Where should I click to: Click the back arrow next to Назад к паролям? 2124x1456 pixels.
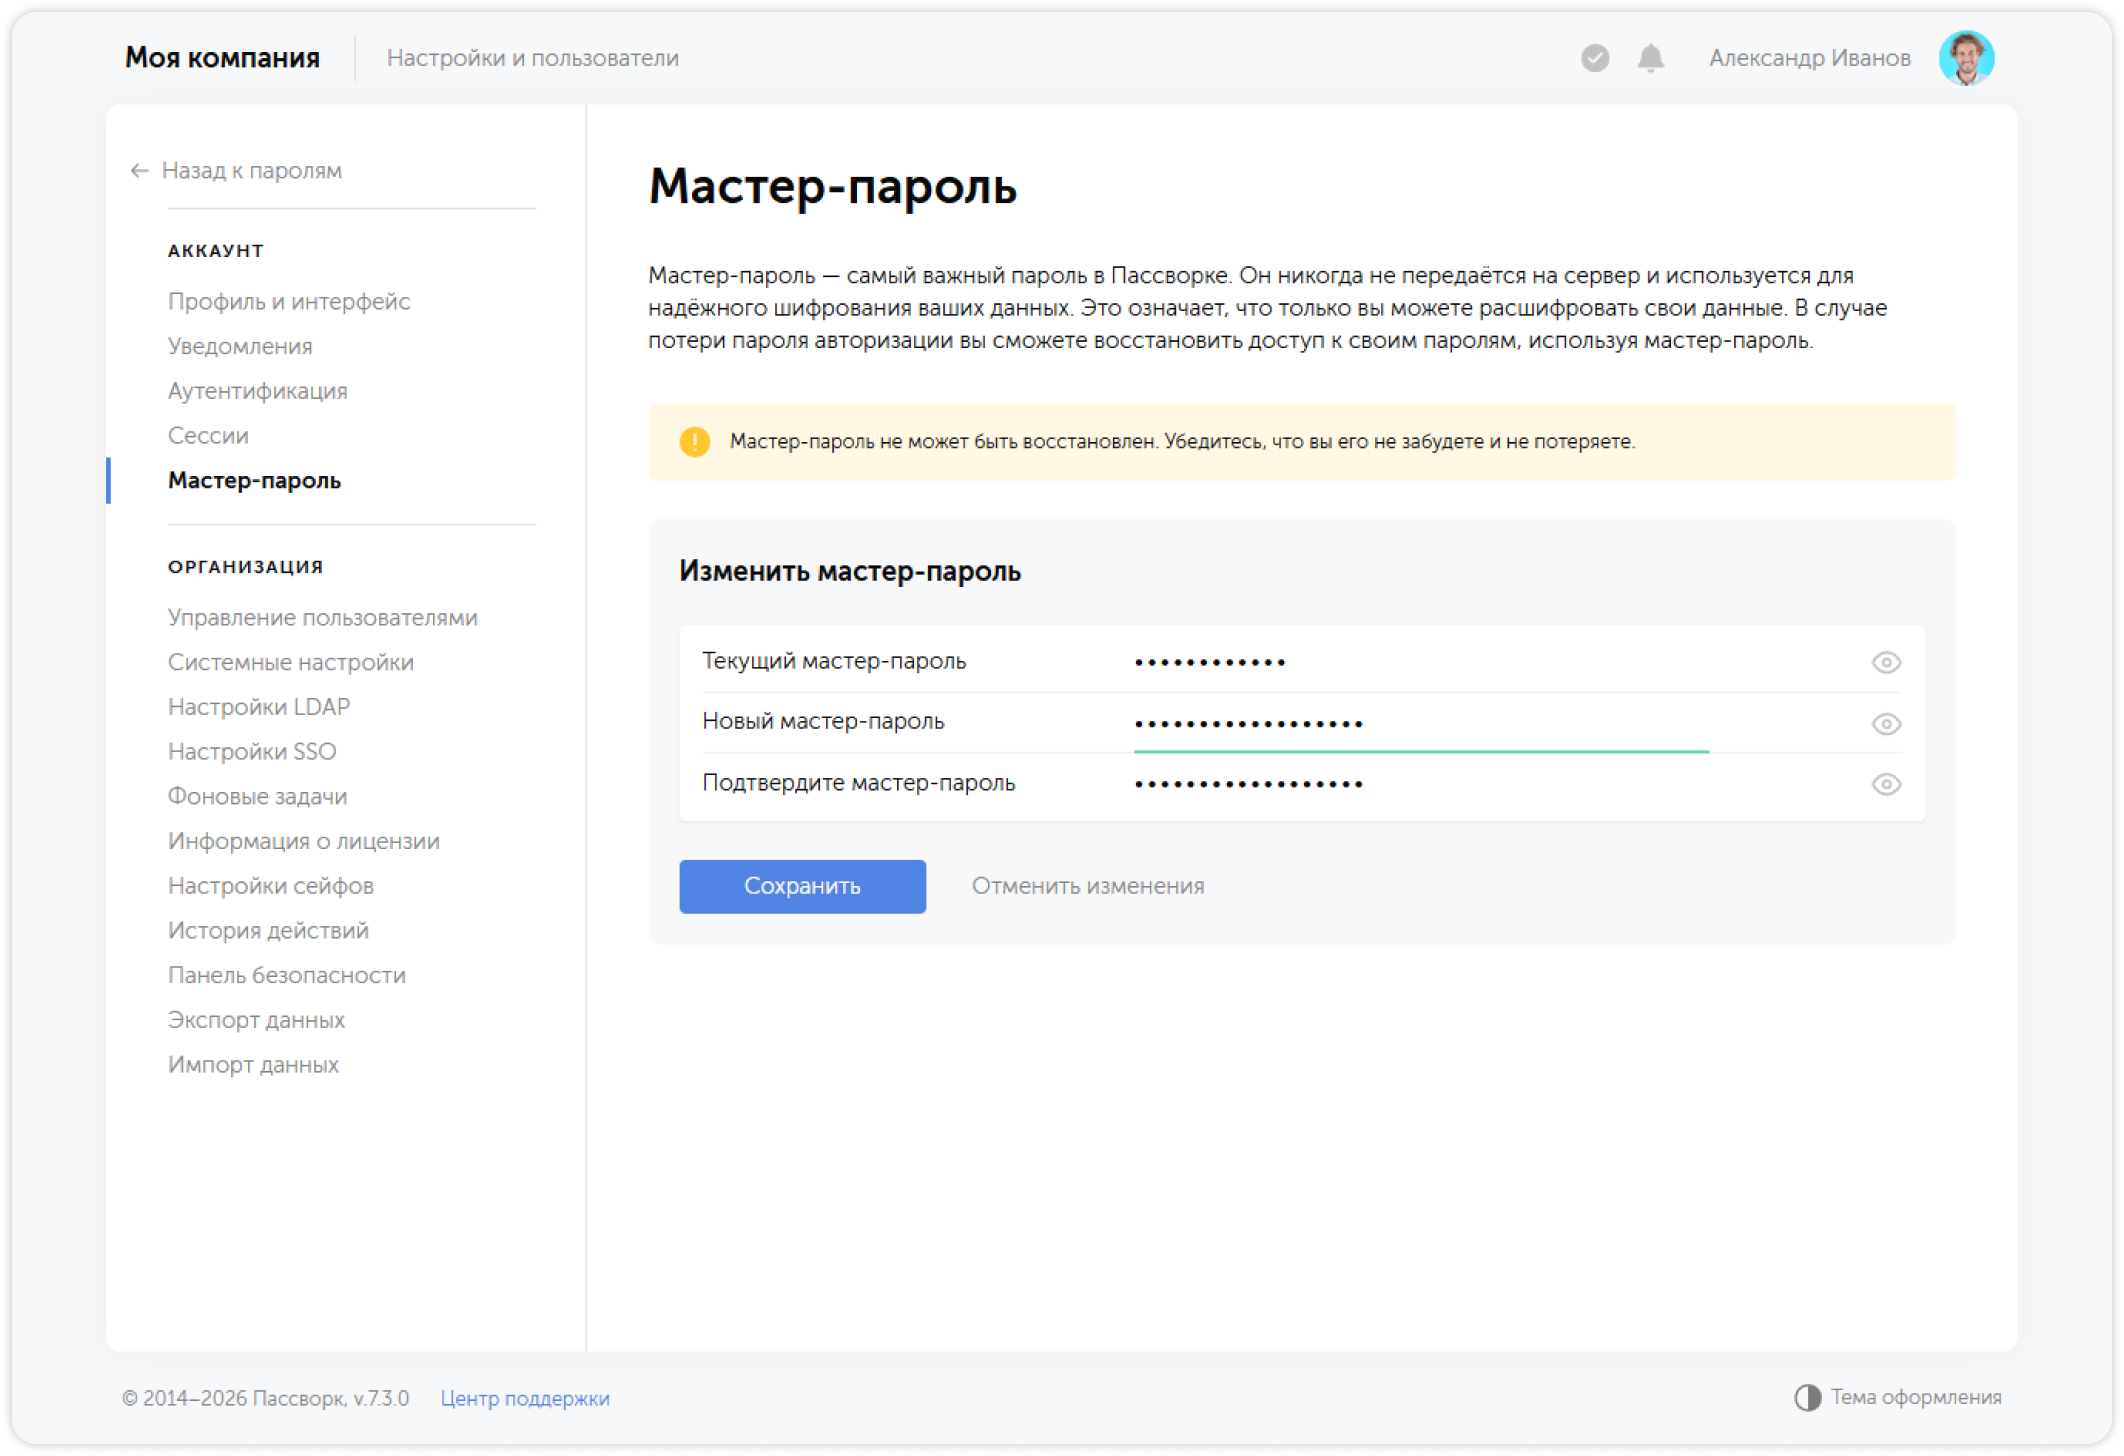(139, 171)
